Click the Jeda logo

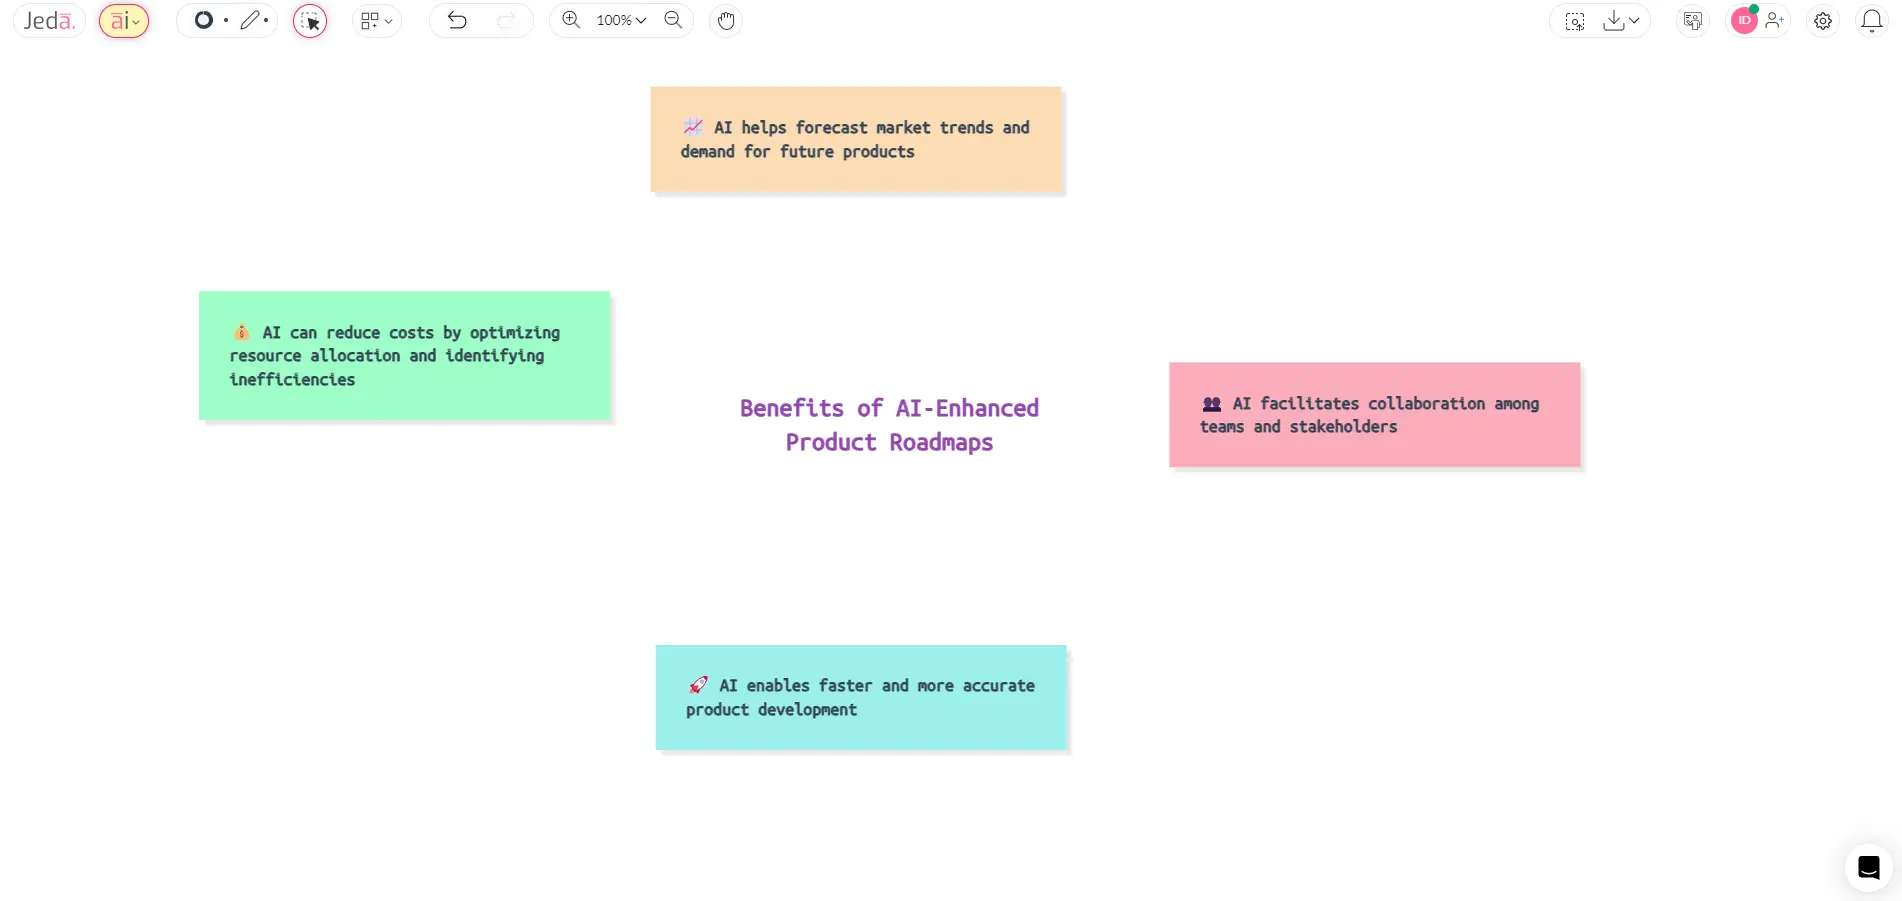click(47, 20)
